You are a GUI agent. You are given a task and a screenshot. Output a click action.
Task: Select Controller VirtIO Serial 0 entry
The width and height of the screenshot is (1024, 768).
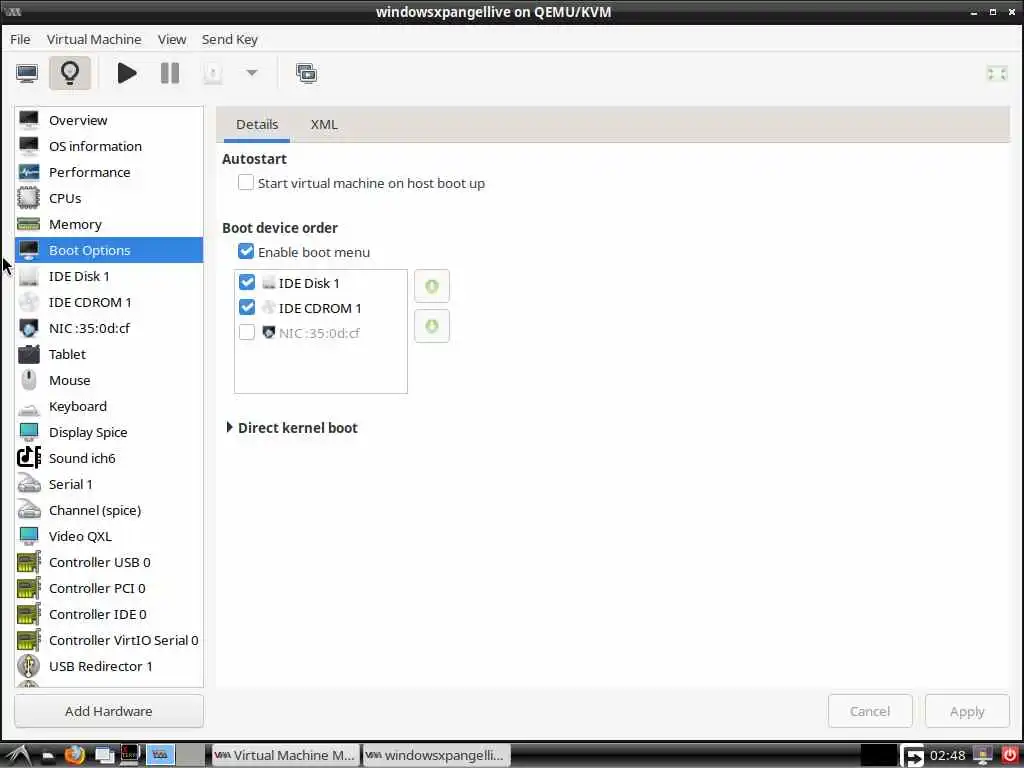point(109,641)
